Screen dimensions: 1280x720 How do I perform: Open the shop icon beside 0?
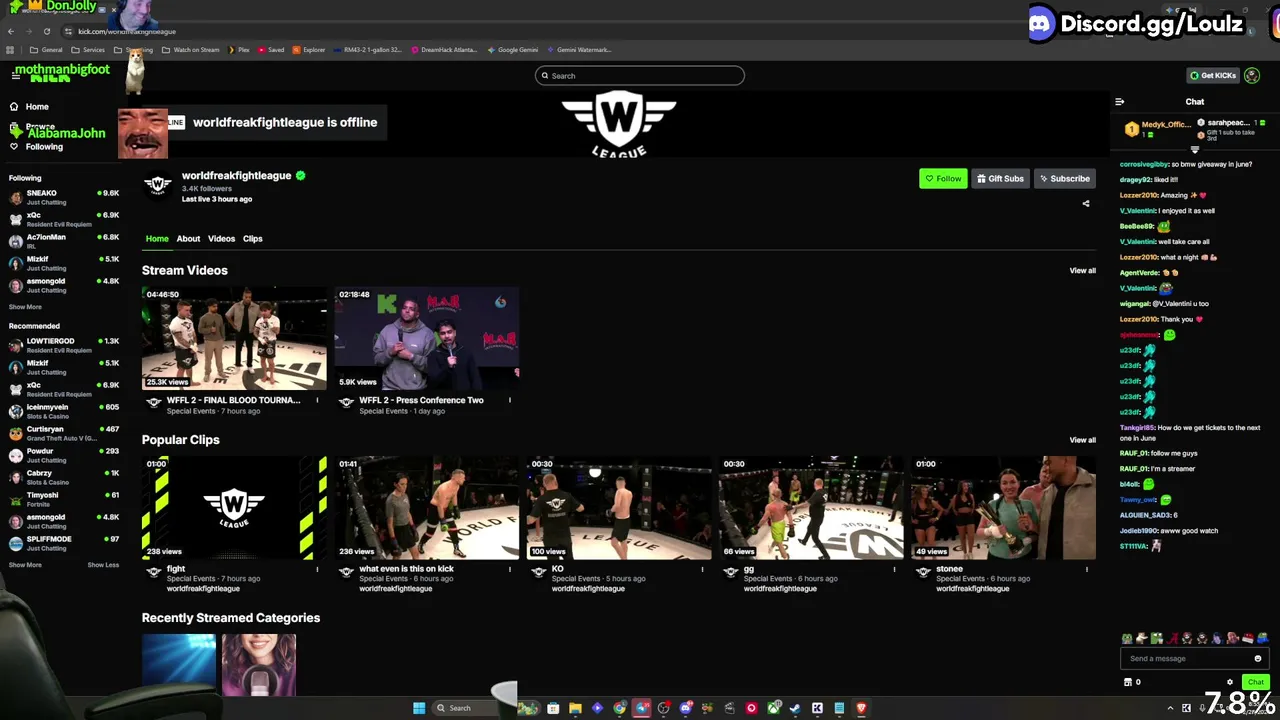pos(1128,682)
